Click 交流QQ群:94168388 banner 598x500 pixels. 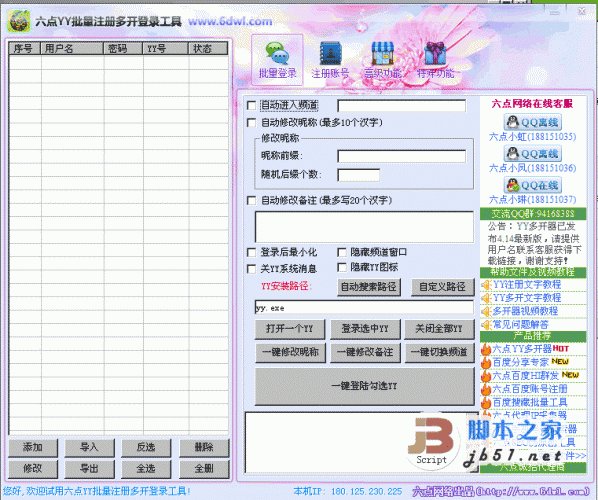pyautogui.click(x=533, y=214)
